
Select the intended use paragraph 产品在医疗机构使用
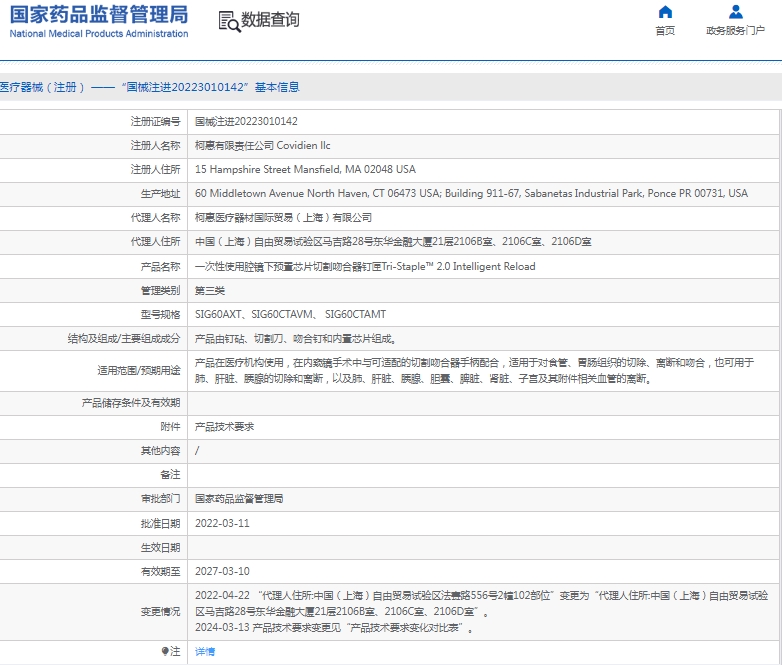pos(474,371)
